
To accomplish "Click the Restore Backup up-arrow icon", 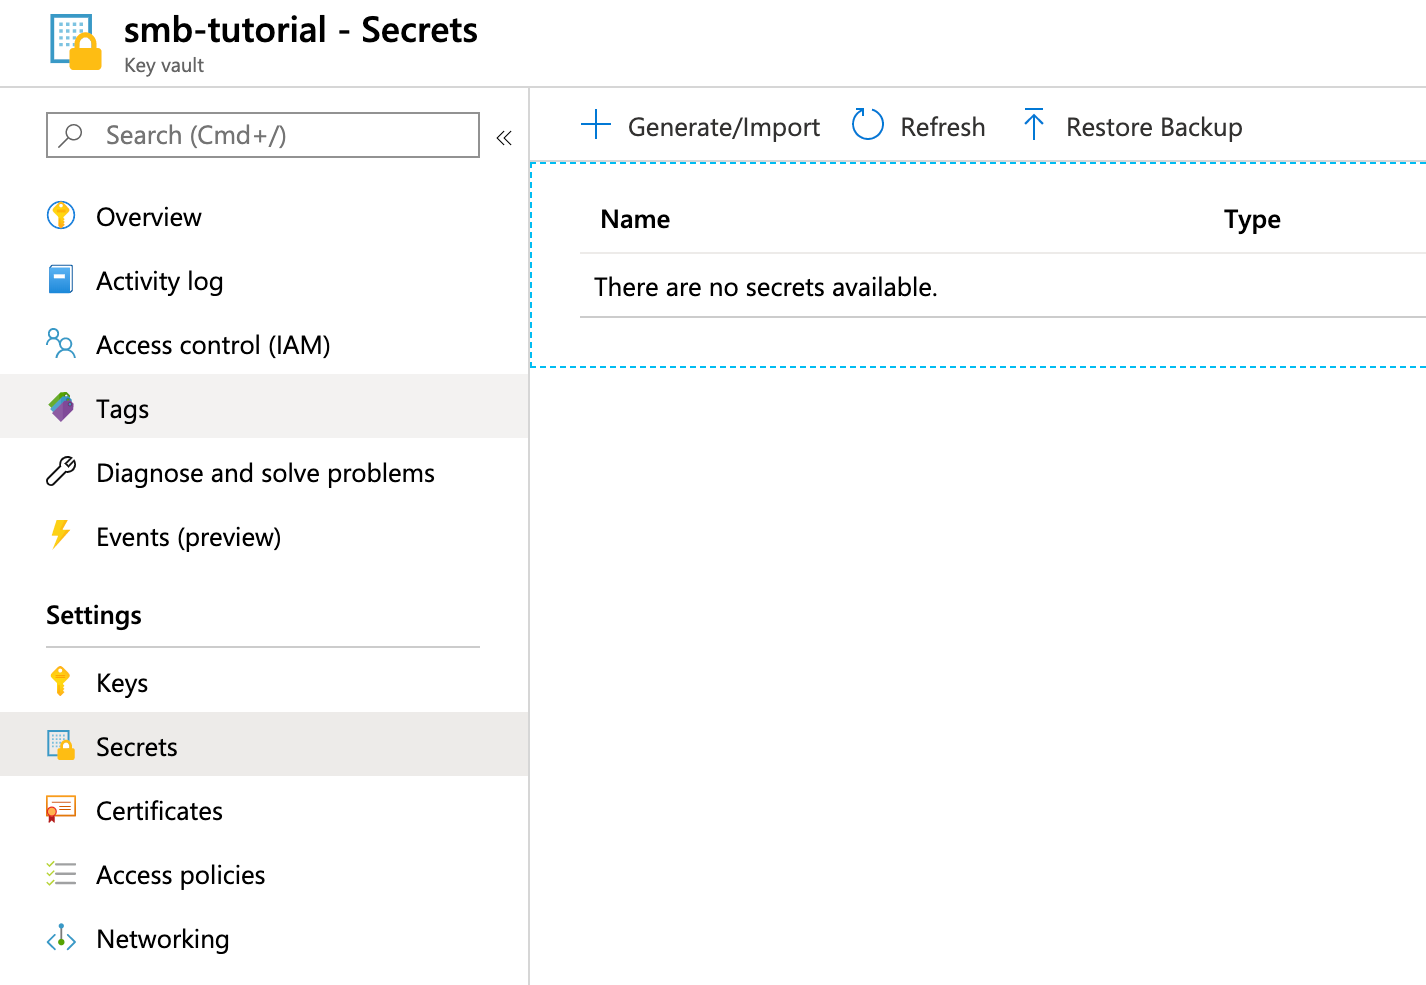I will click(x=1034, y=125).
